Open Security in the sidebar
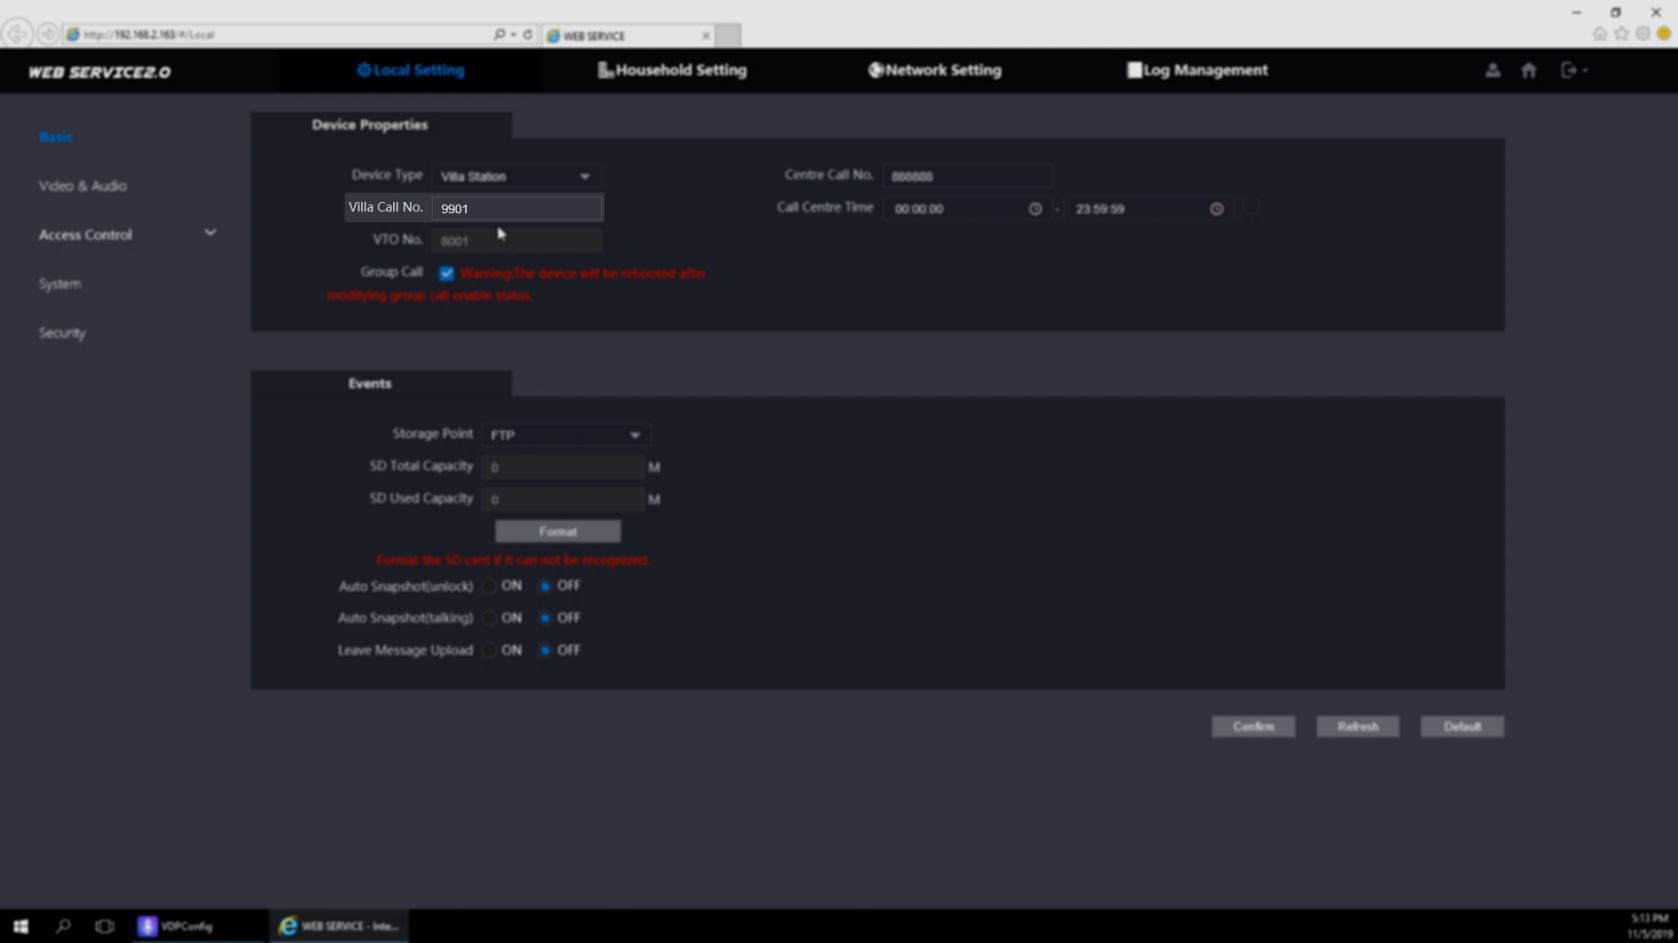This screenshot has height=943, width=1678. click(62, 333)
